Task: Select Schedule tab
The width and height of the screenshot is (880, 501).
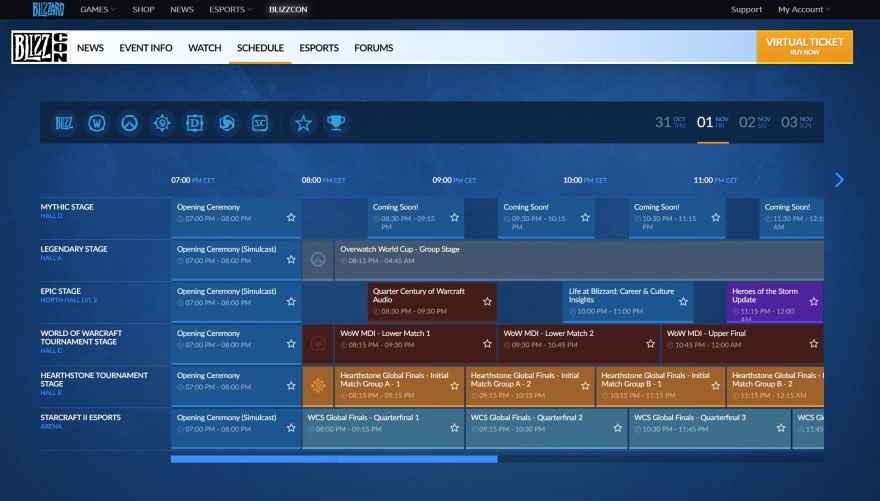Action: 260,48
